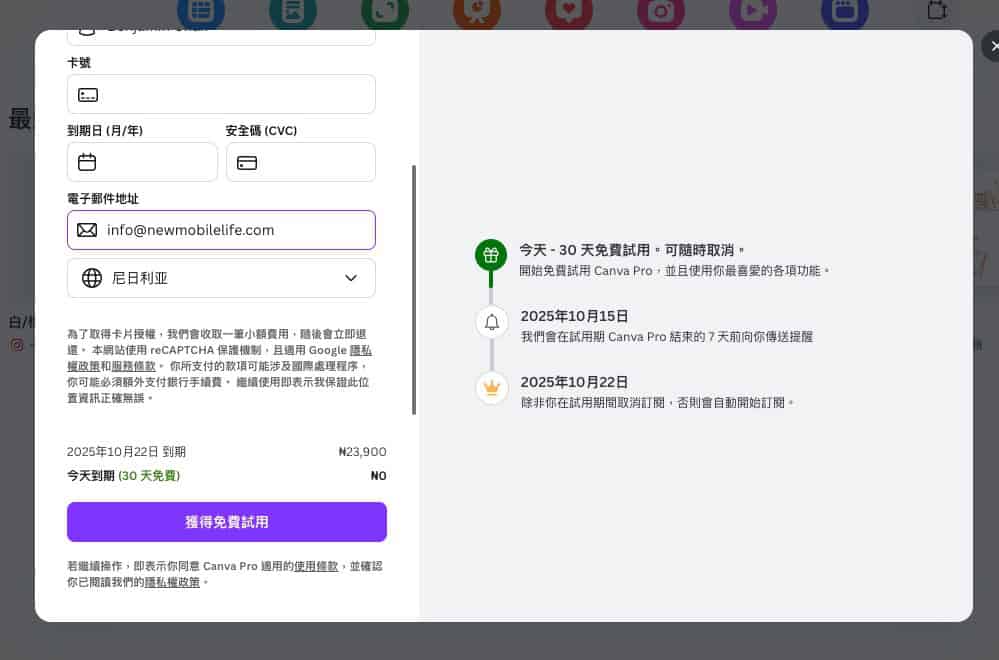Click the email address field with info@newmobilelife.com

[x=235, y=230]
